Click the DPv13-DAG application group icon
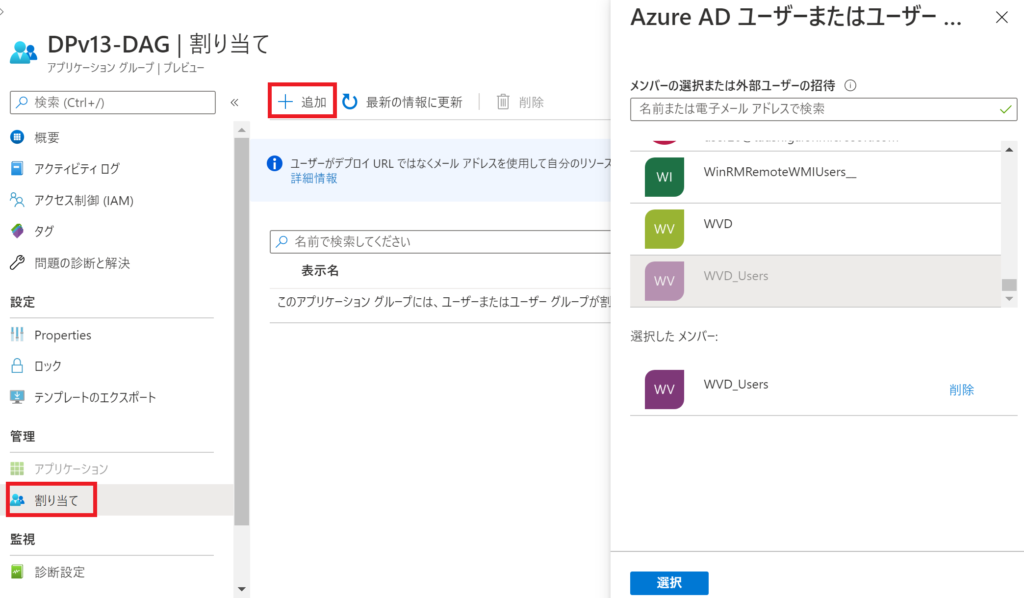The image size is (1024, 598). [24, 52]
